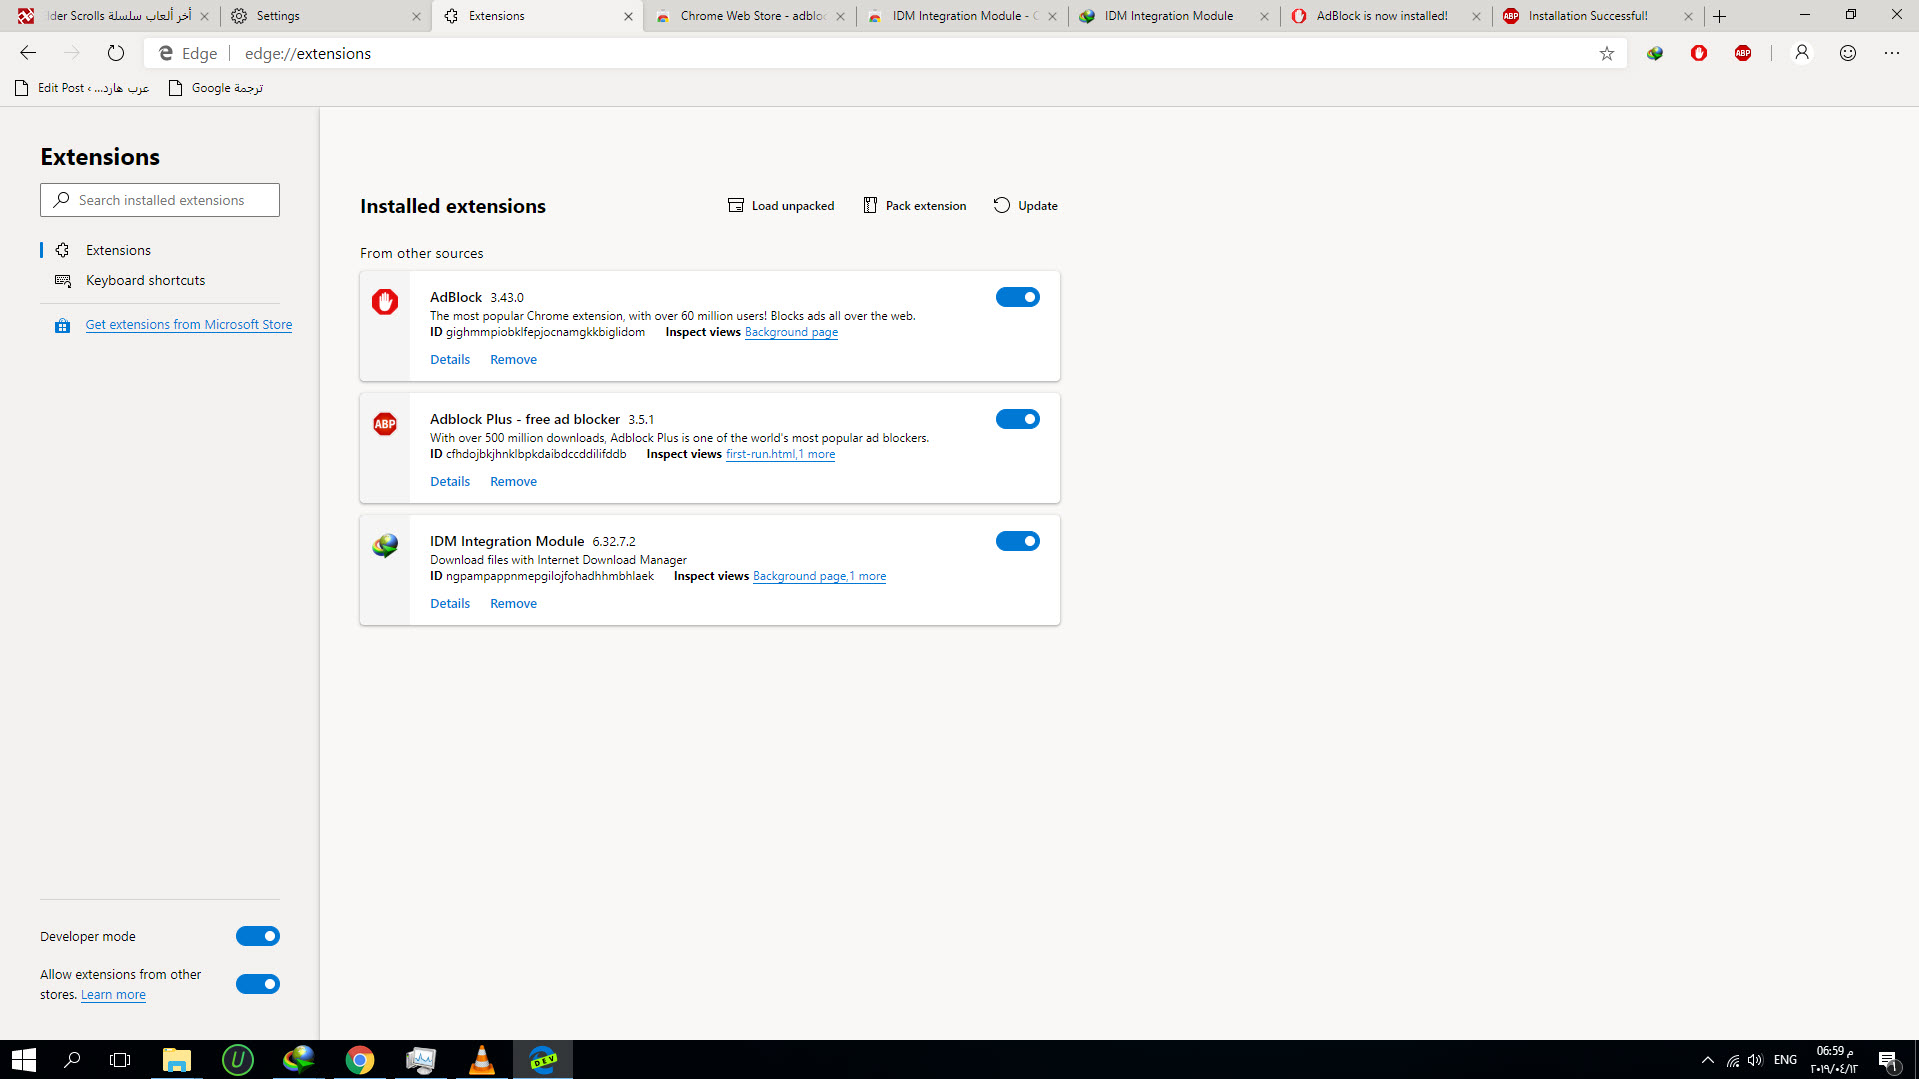
Task: Click Load unpacked button
Action: pyautogui.click(x=781, y=205)
